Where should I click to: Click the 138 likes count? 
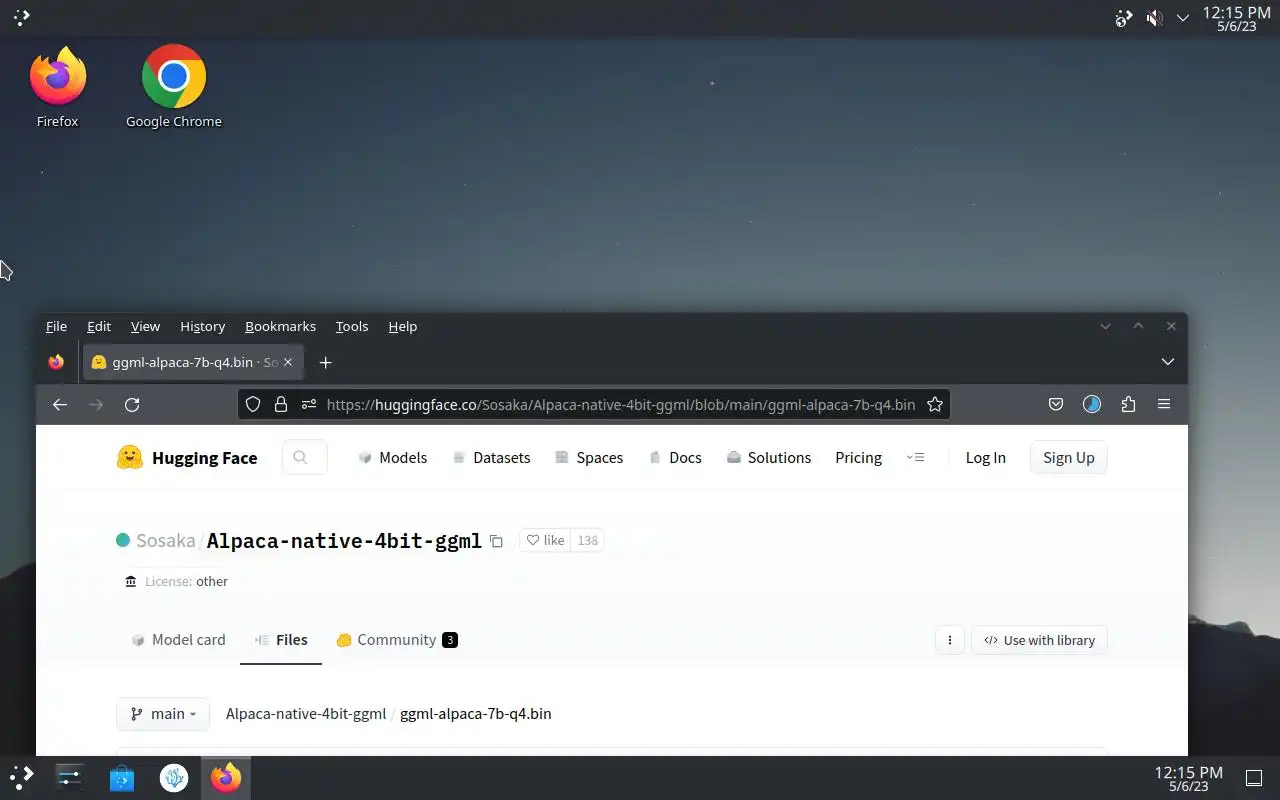pos(588,540)
